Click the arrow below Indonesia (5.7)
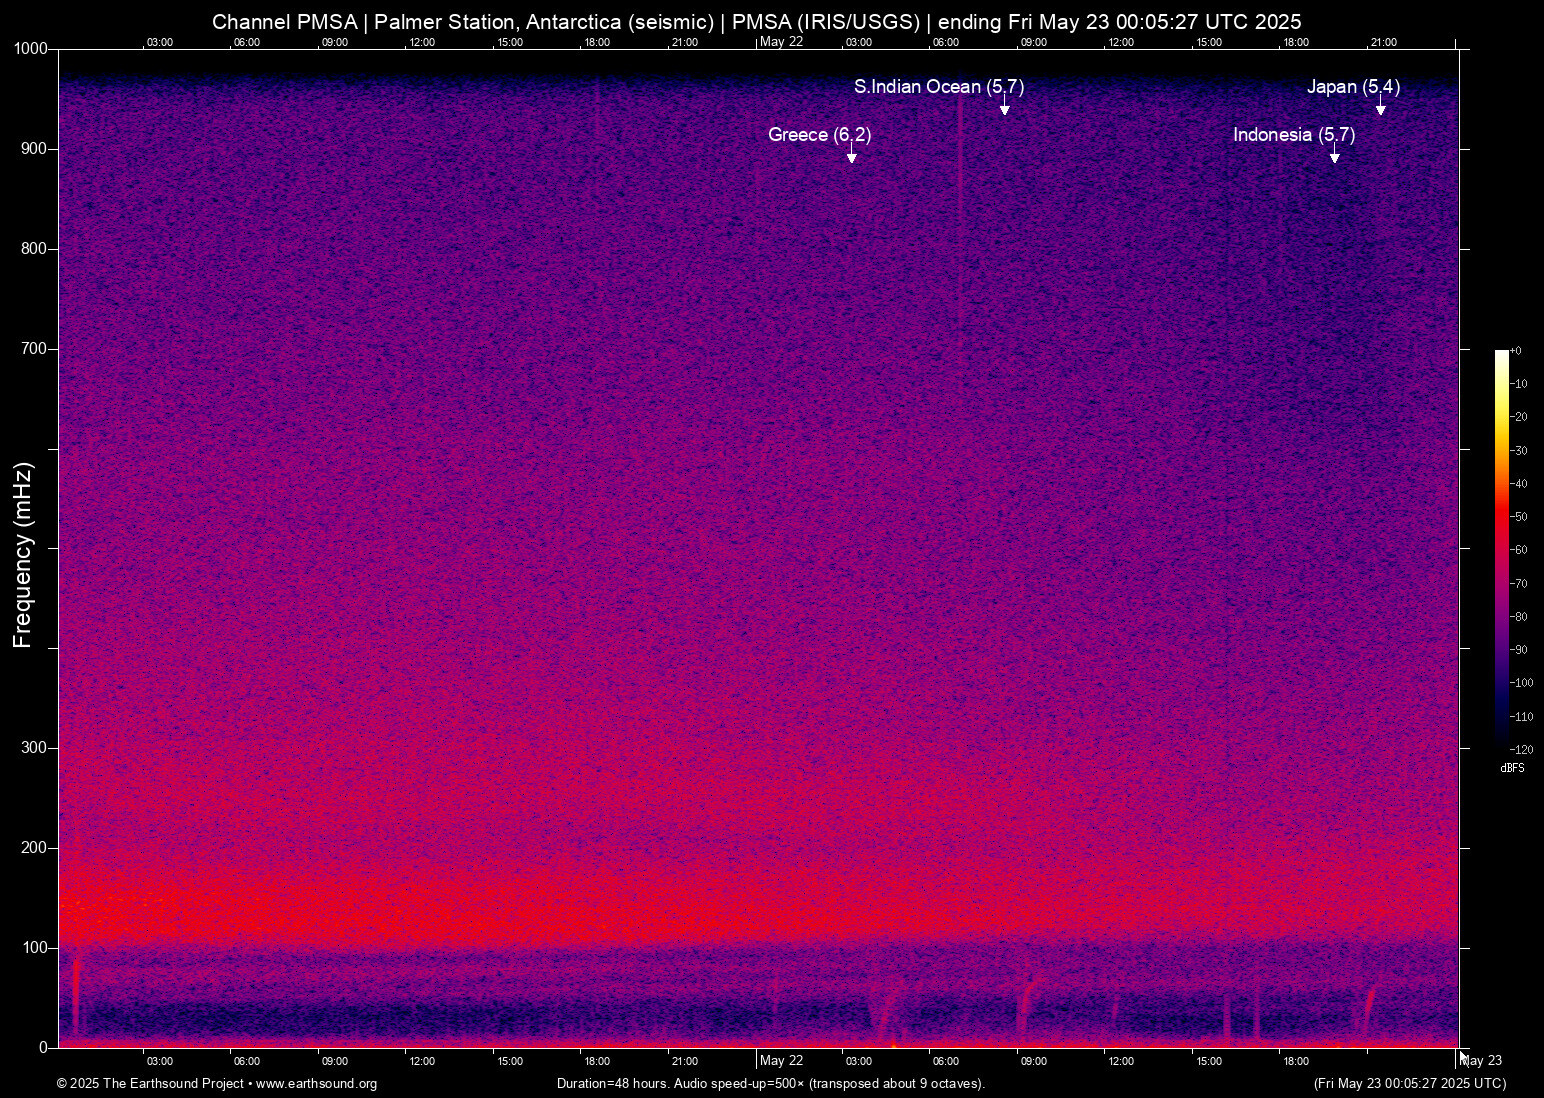Viewport: 1544px width, 1098px height. point(1334,156)
